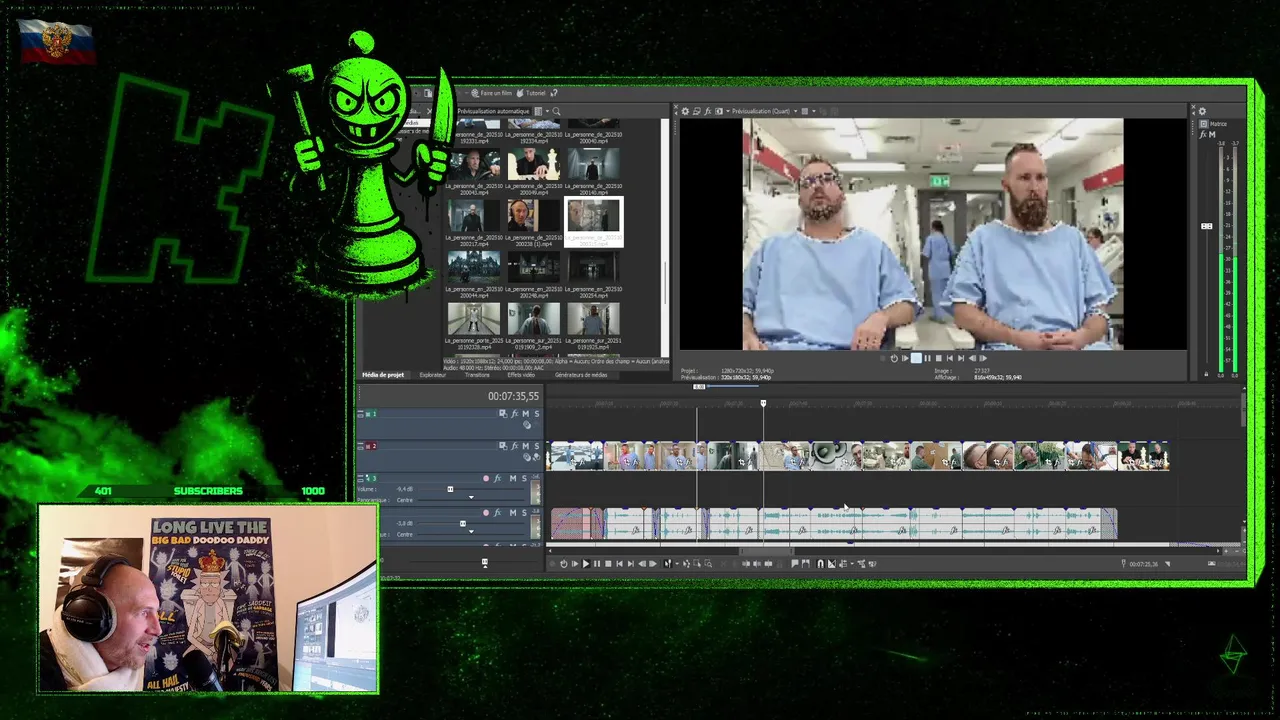Expand edit tool dropdown arrow in timeline toolbar
Screen dimensions: 1280x720
677,563
